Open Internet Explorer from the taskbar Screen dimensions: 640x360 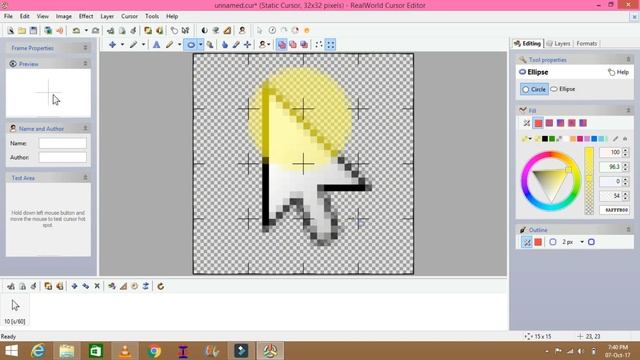coord(38,351)
